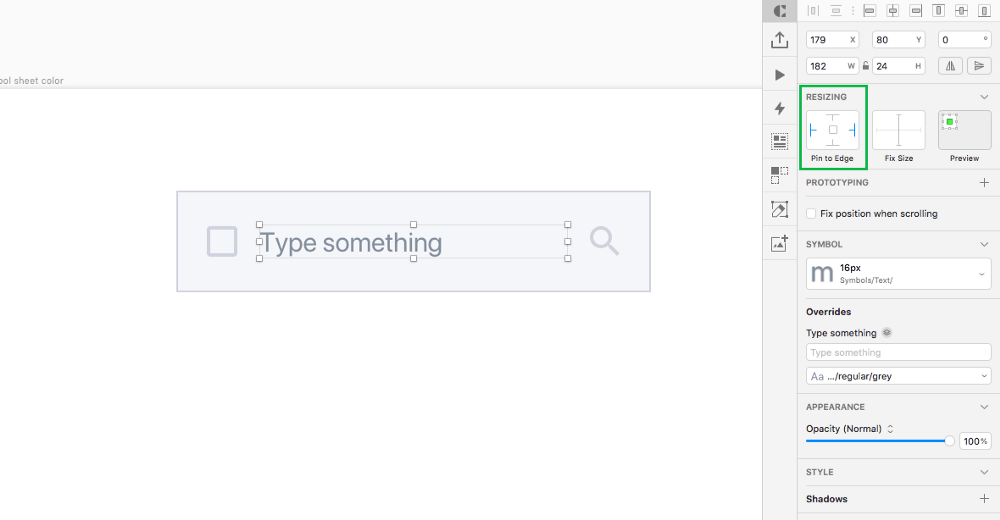This screenshot has height=520, width=1000.
Task: Click the align left edges icon
Action: tap(869, 10)
